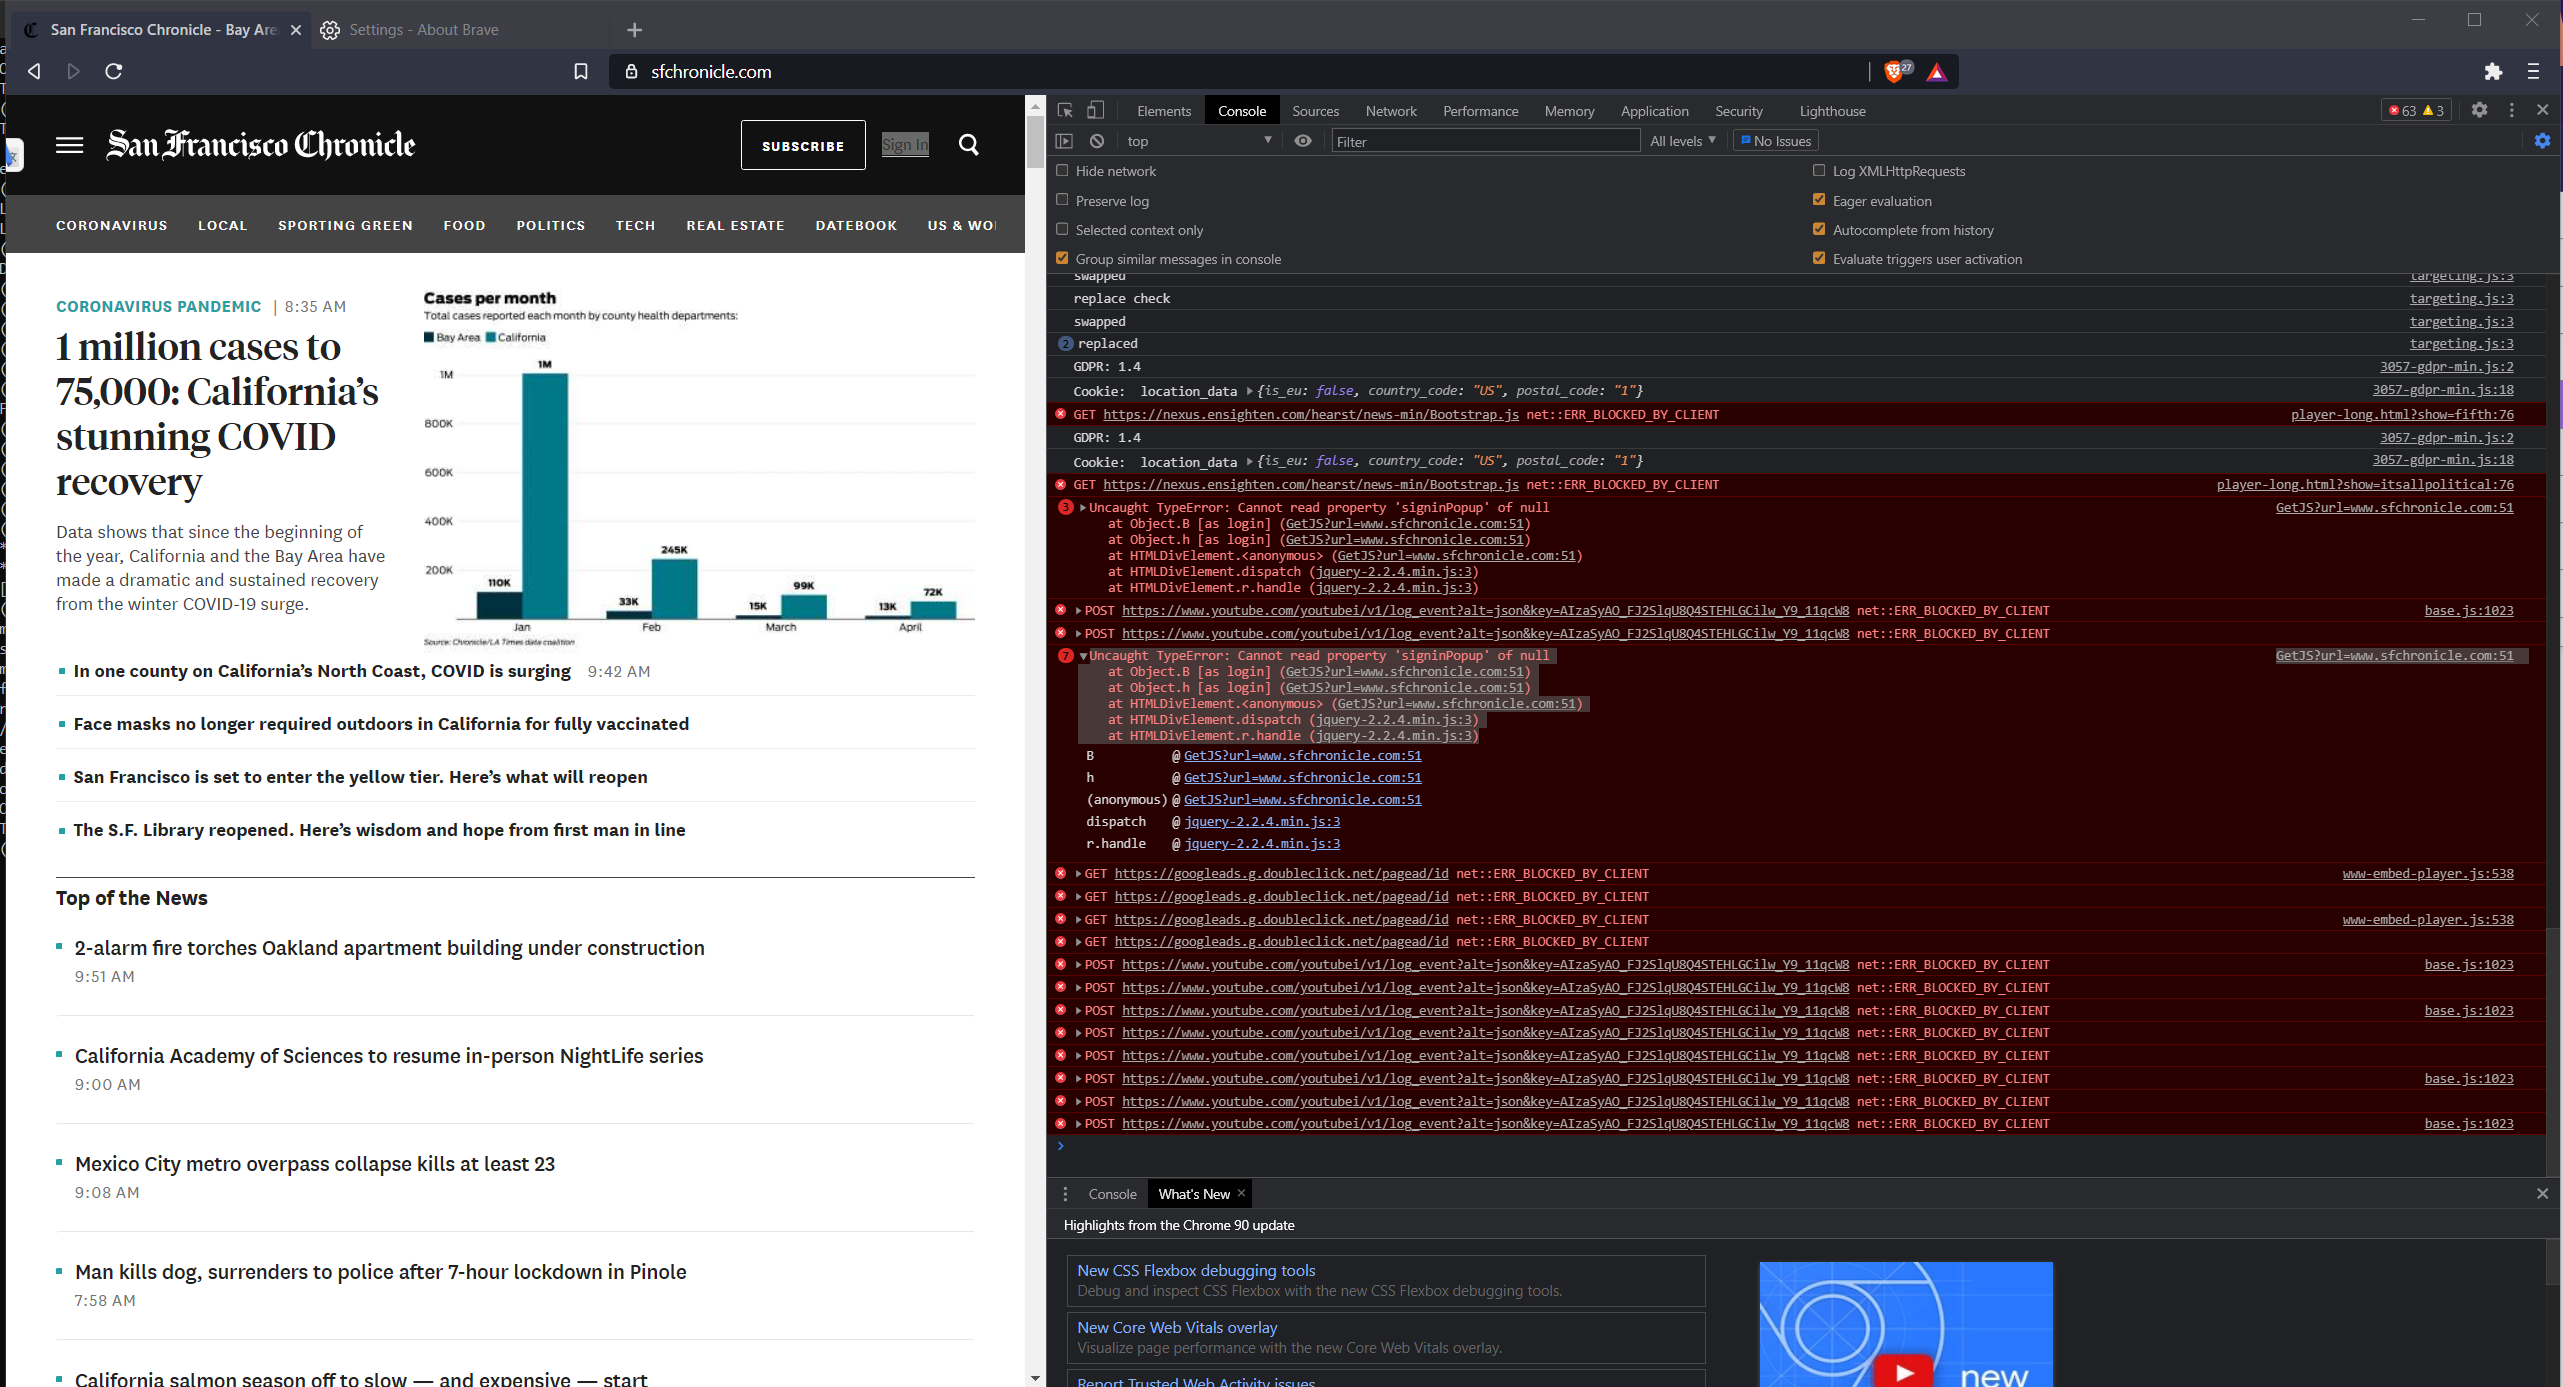This screenshot has height=1387, width=2563.
Task: Switch to the What's New tab
Action: coord(1193,1193)
